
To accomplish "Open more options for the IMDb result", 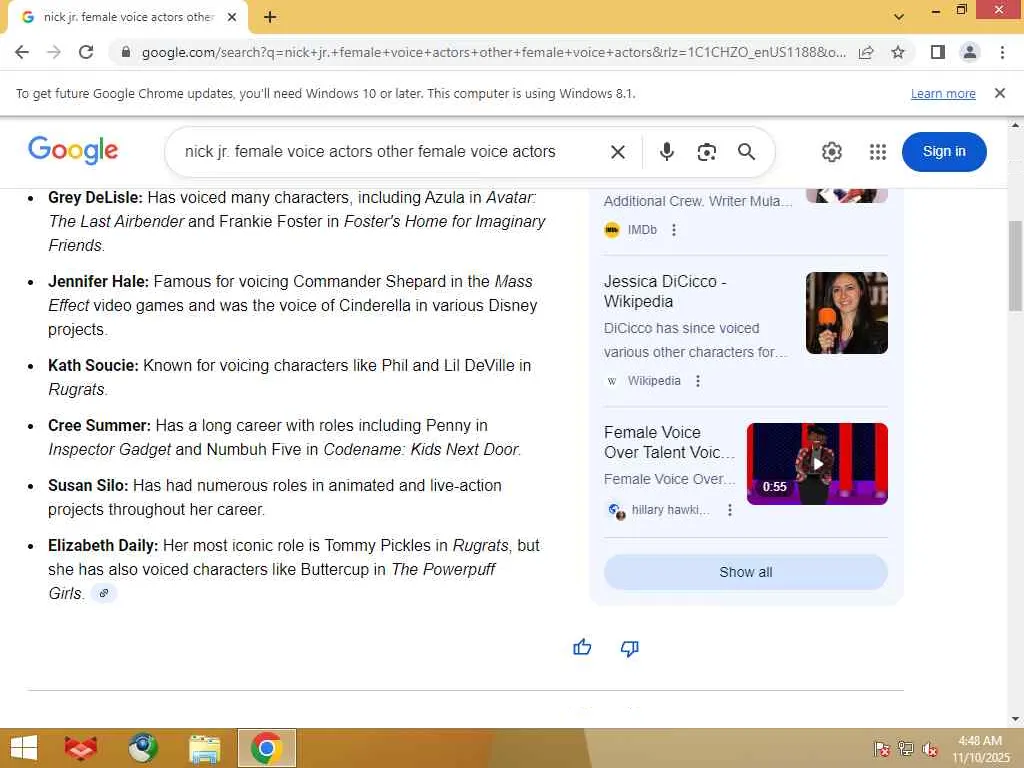I will 674,230.
